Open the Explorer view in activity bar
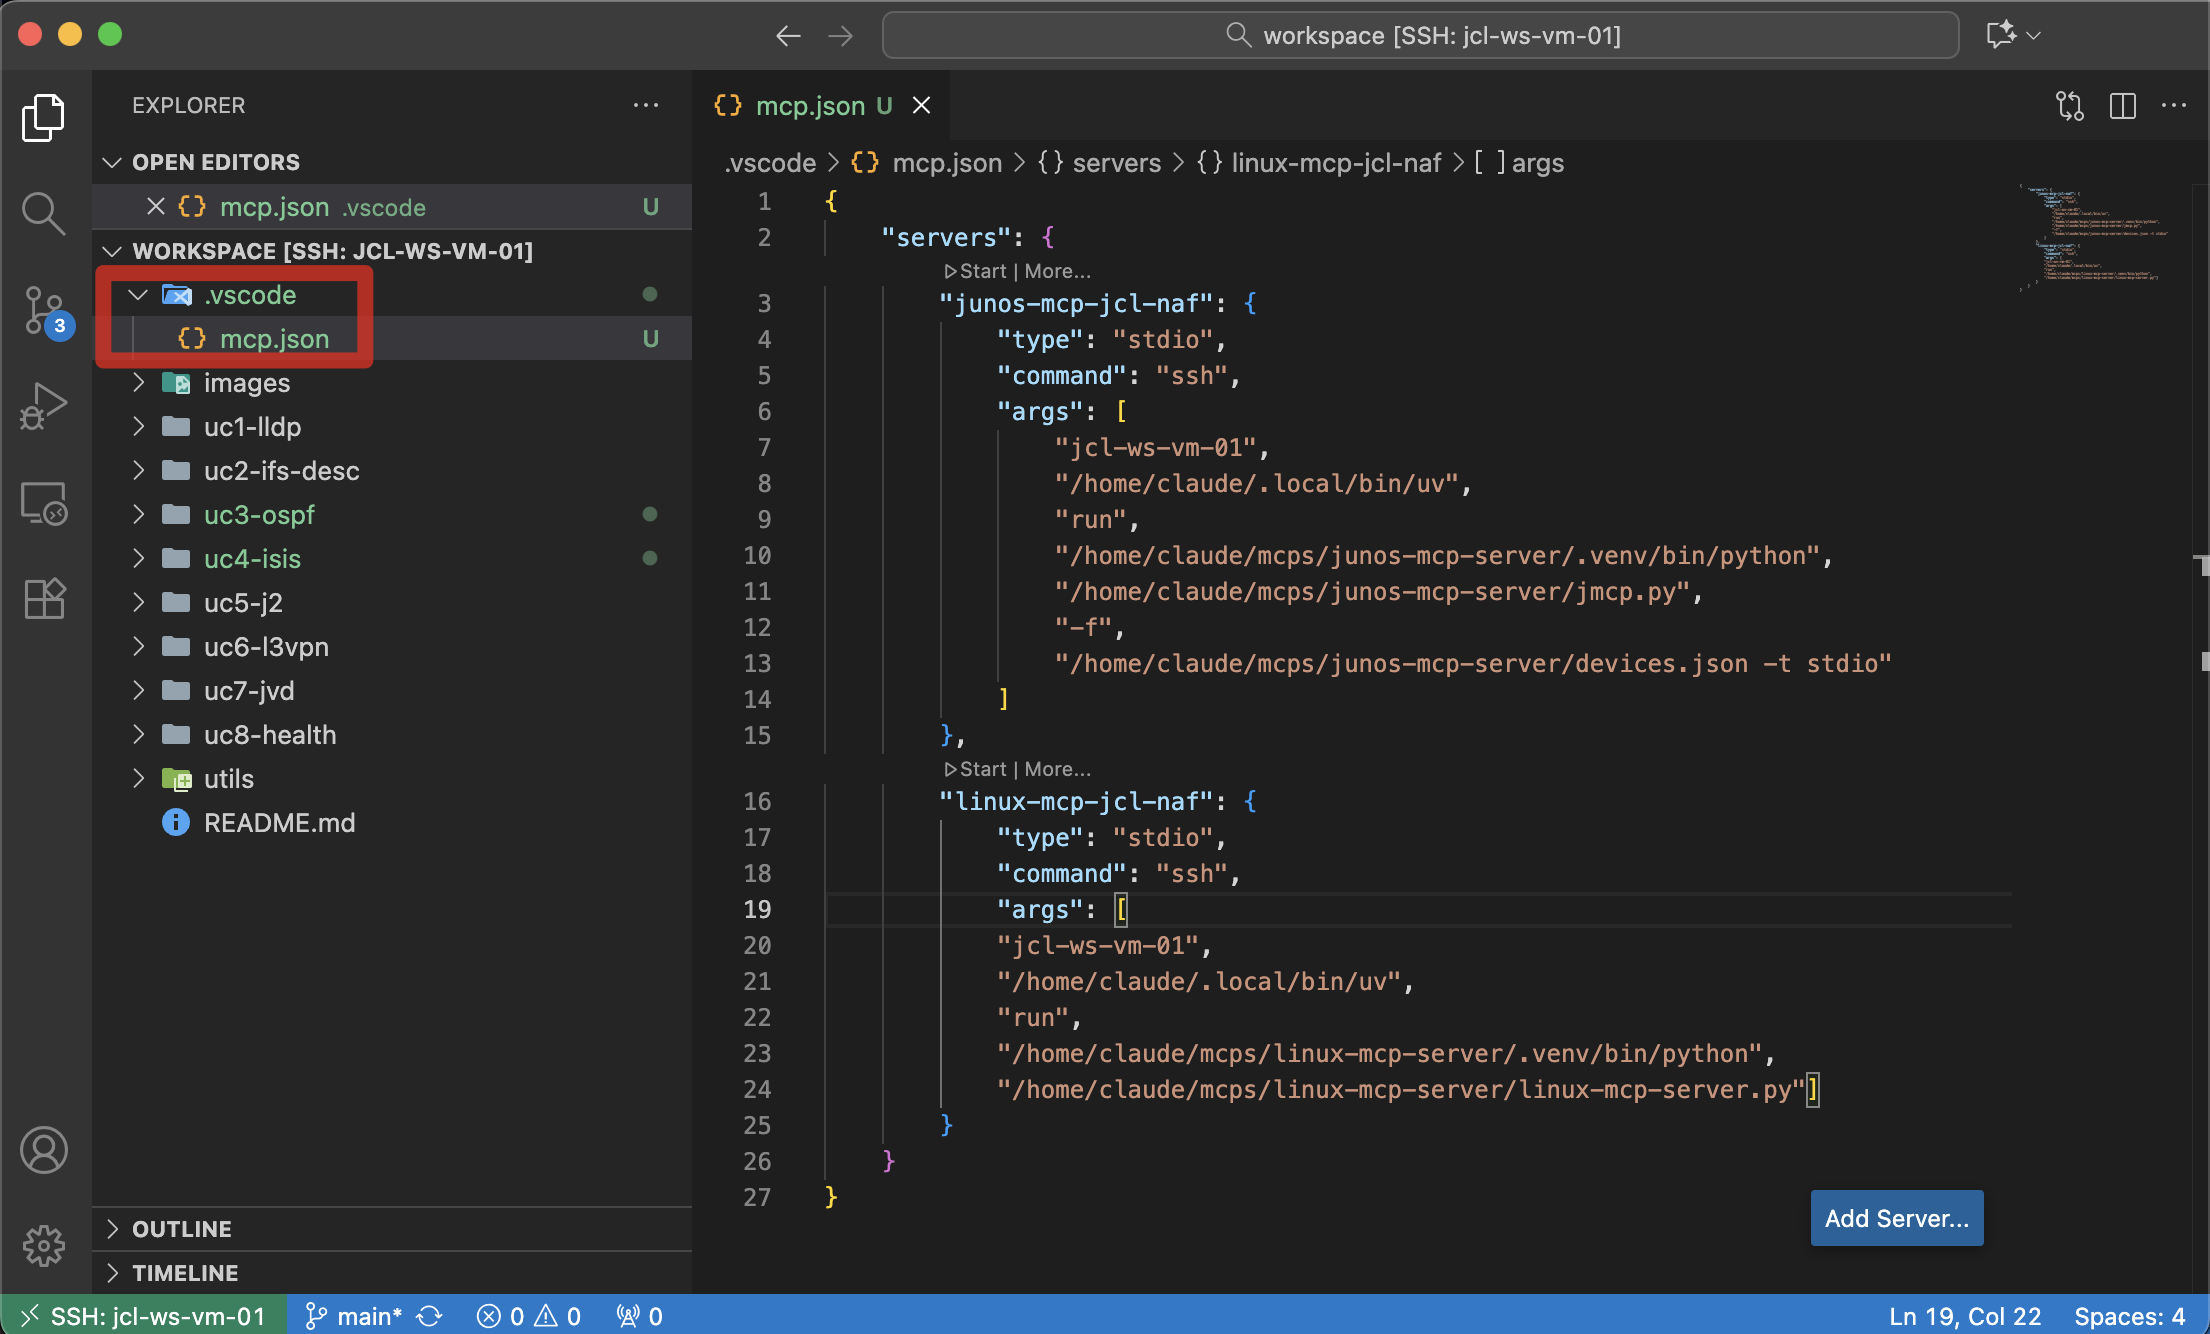The width and height of the screenshot is (2210, 1334). pos(43,118)
